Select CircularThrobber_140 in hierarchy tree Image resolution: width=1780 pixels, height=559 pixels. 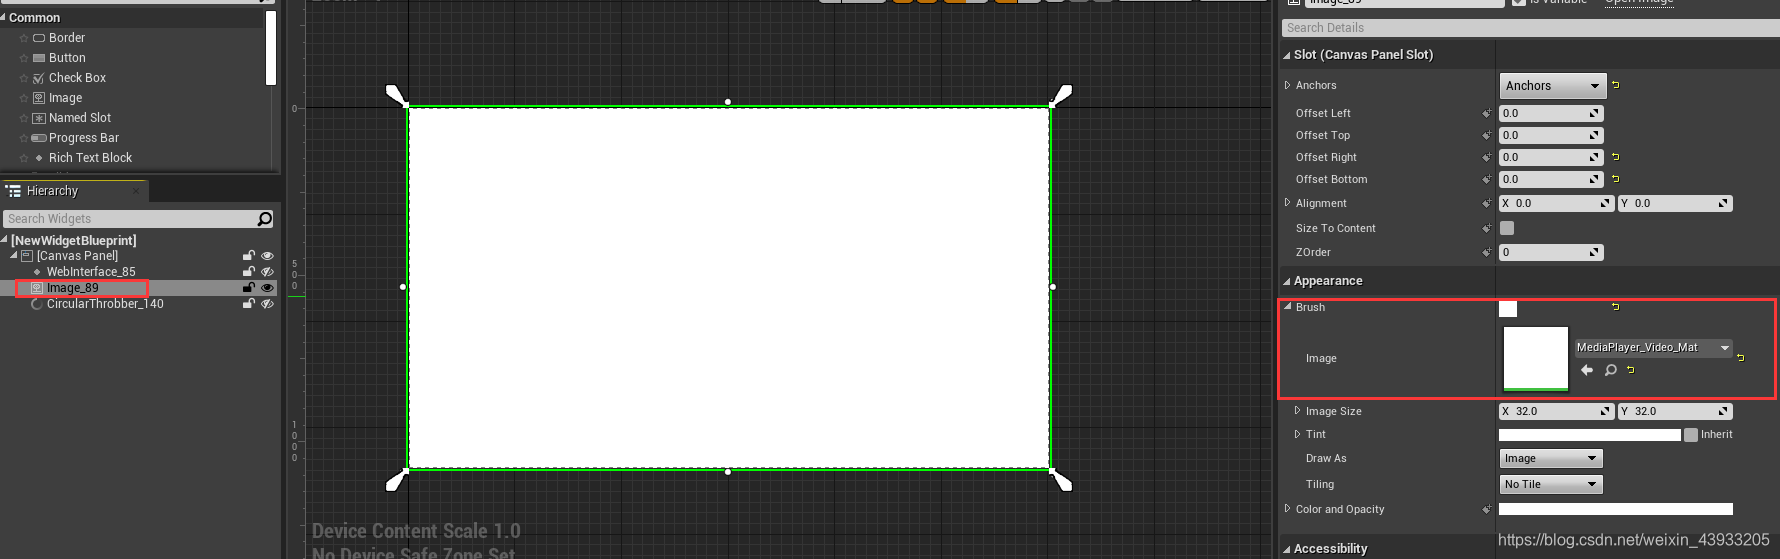(105, 304)
